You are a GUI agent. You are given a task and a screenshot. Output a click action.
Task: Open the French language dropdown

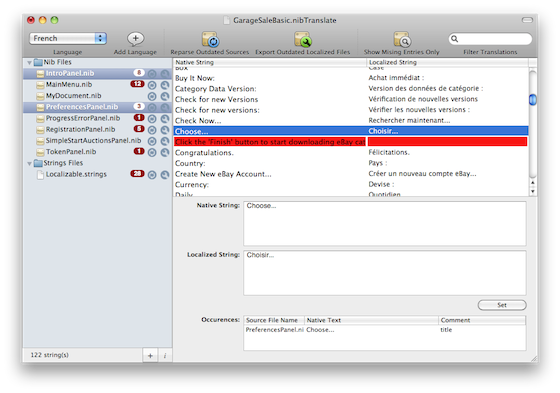[68, 38]
